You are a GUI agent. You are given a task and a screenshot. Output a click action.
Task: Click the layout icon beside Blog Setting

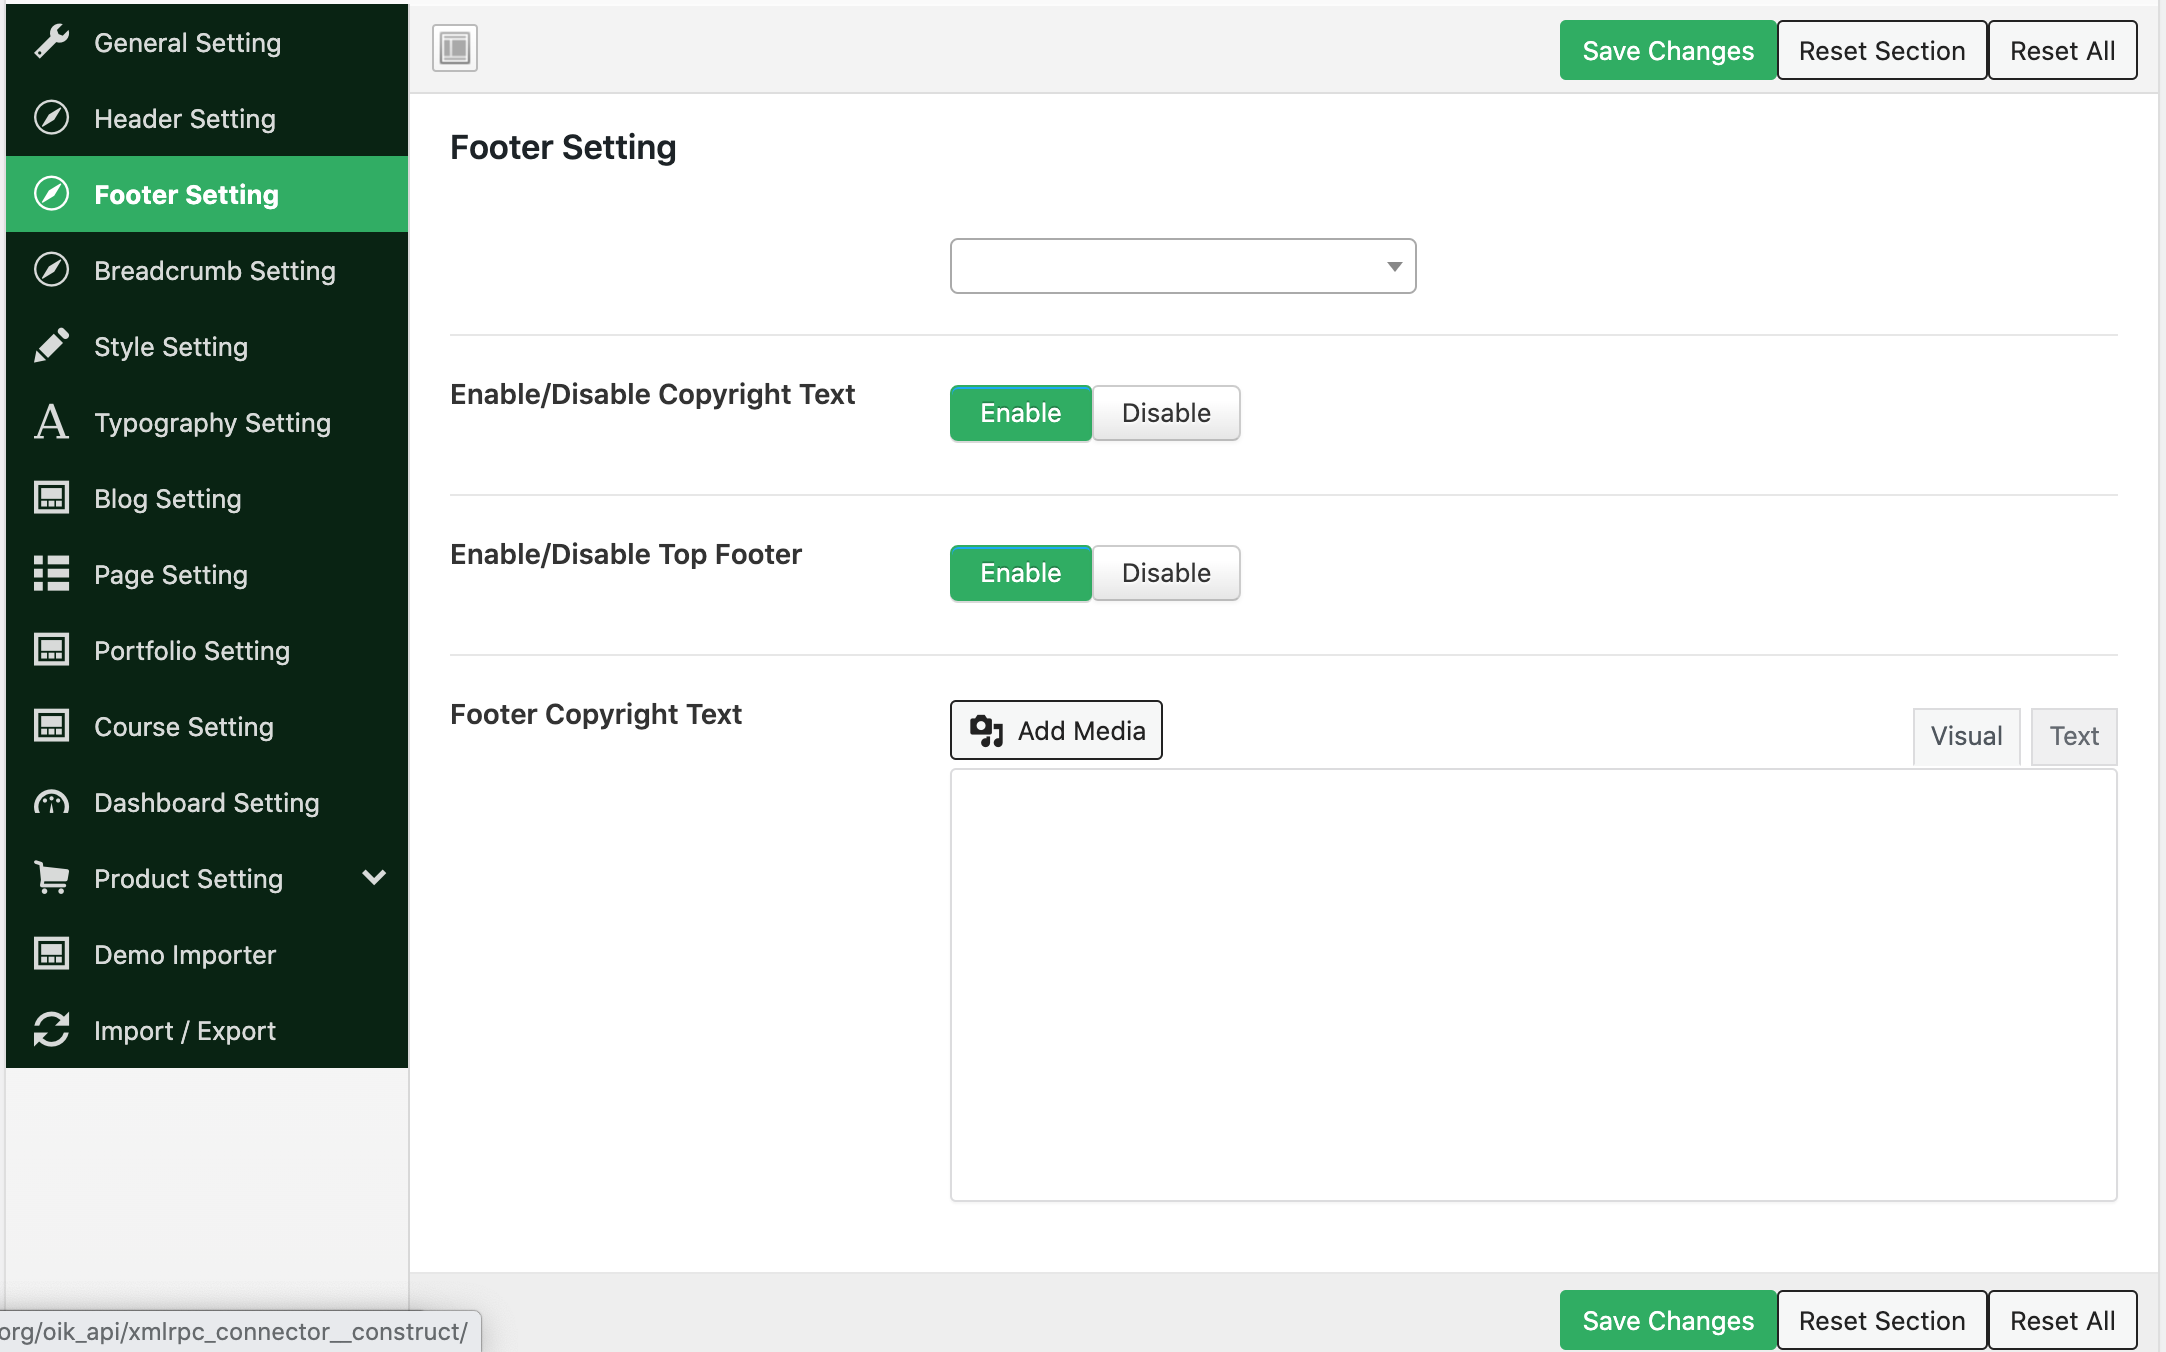coord(51,498)
